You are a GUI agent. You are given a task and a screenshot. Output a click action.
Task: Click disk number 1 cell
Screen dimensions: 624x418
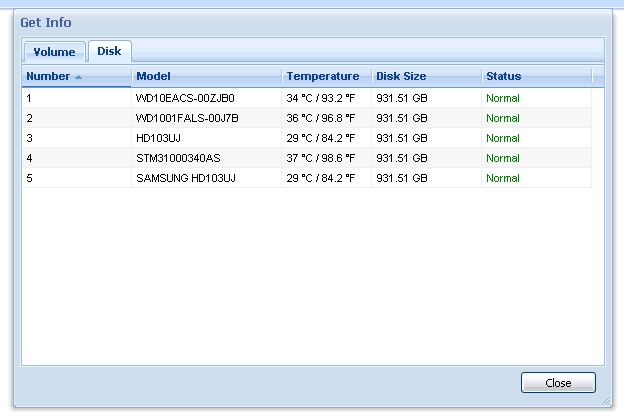(76, 98)
